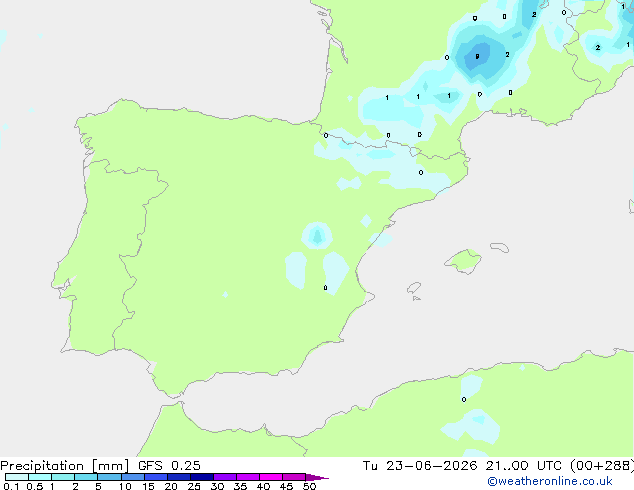Select the 20–25 mm legend swatch
The image size is (634, 490).
point(179,477)
